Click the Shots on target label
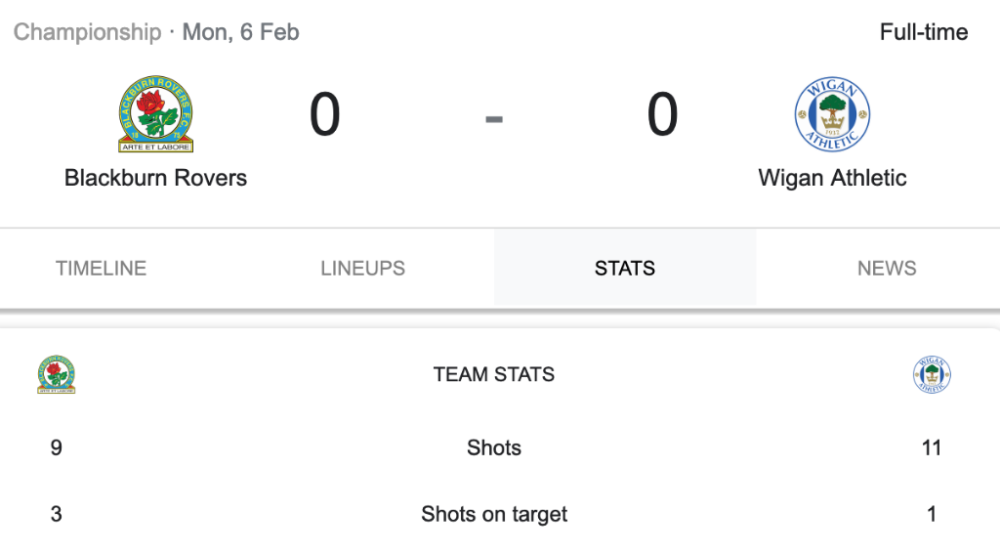Image resolution: width=1000 pixels, height=552 pixels. (x=494, y=514)
